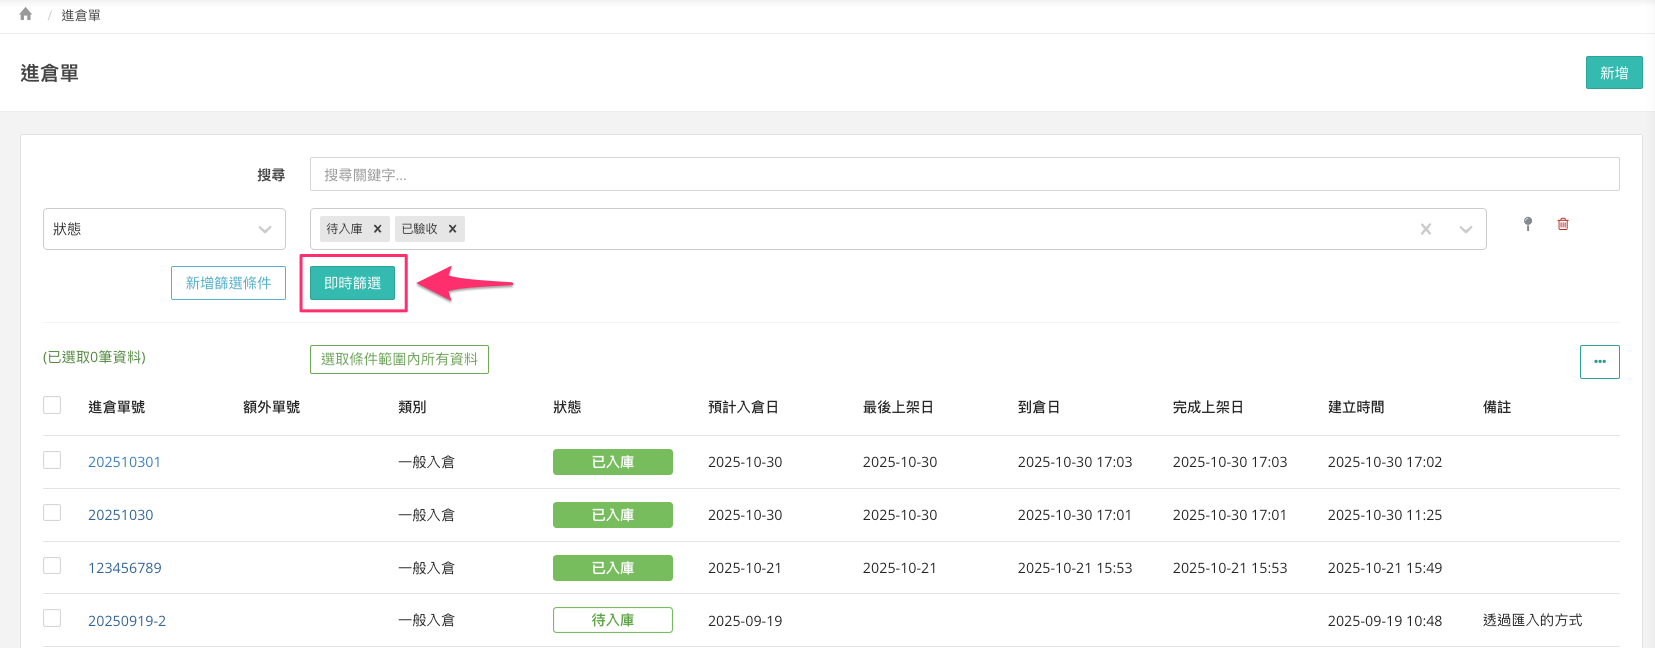The width and height of the screenshot is (1655, 648).
Task: Remove the 待入庫 filter tag
Action: [x=377, y=229]
